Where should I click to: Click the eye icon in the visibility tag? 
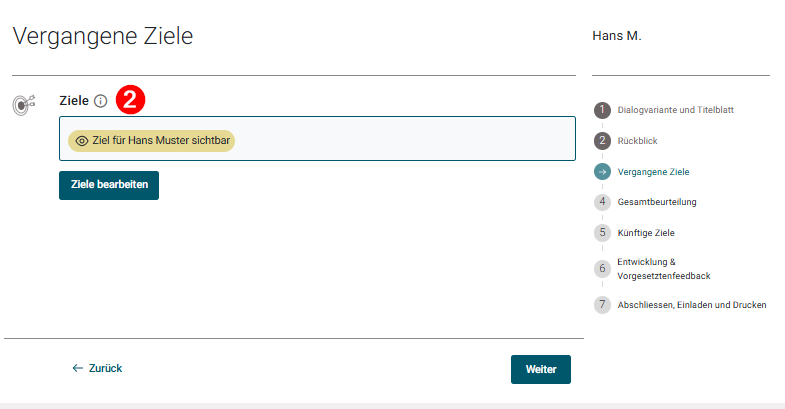[x=82, y=141]
